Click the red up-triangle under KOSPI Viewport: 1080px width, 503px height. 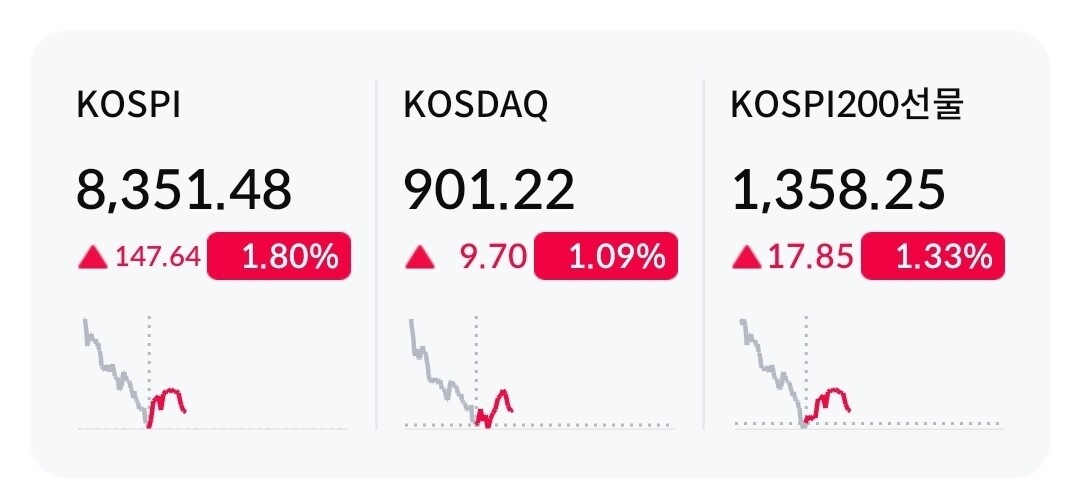click(x=93, y=258)
